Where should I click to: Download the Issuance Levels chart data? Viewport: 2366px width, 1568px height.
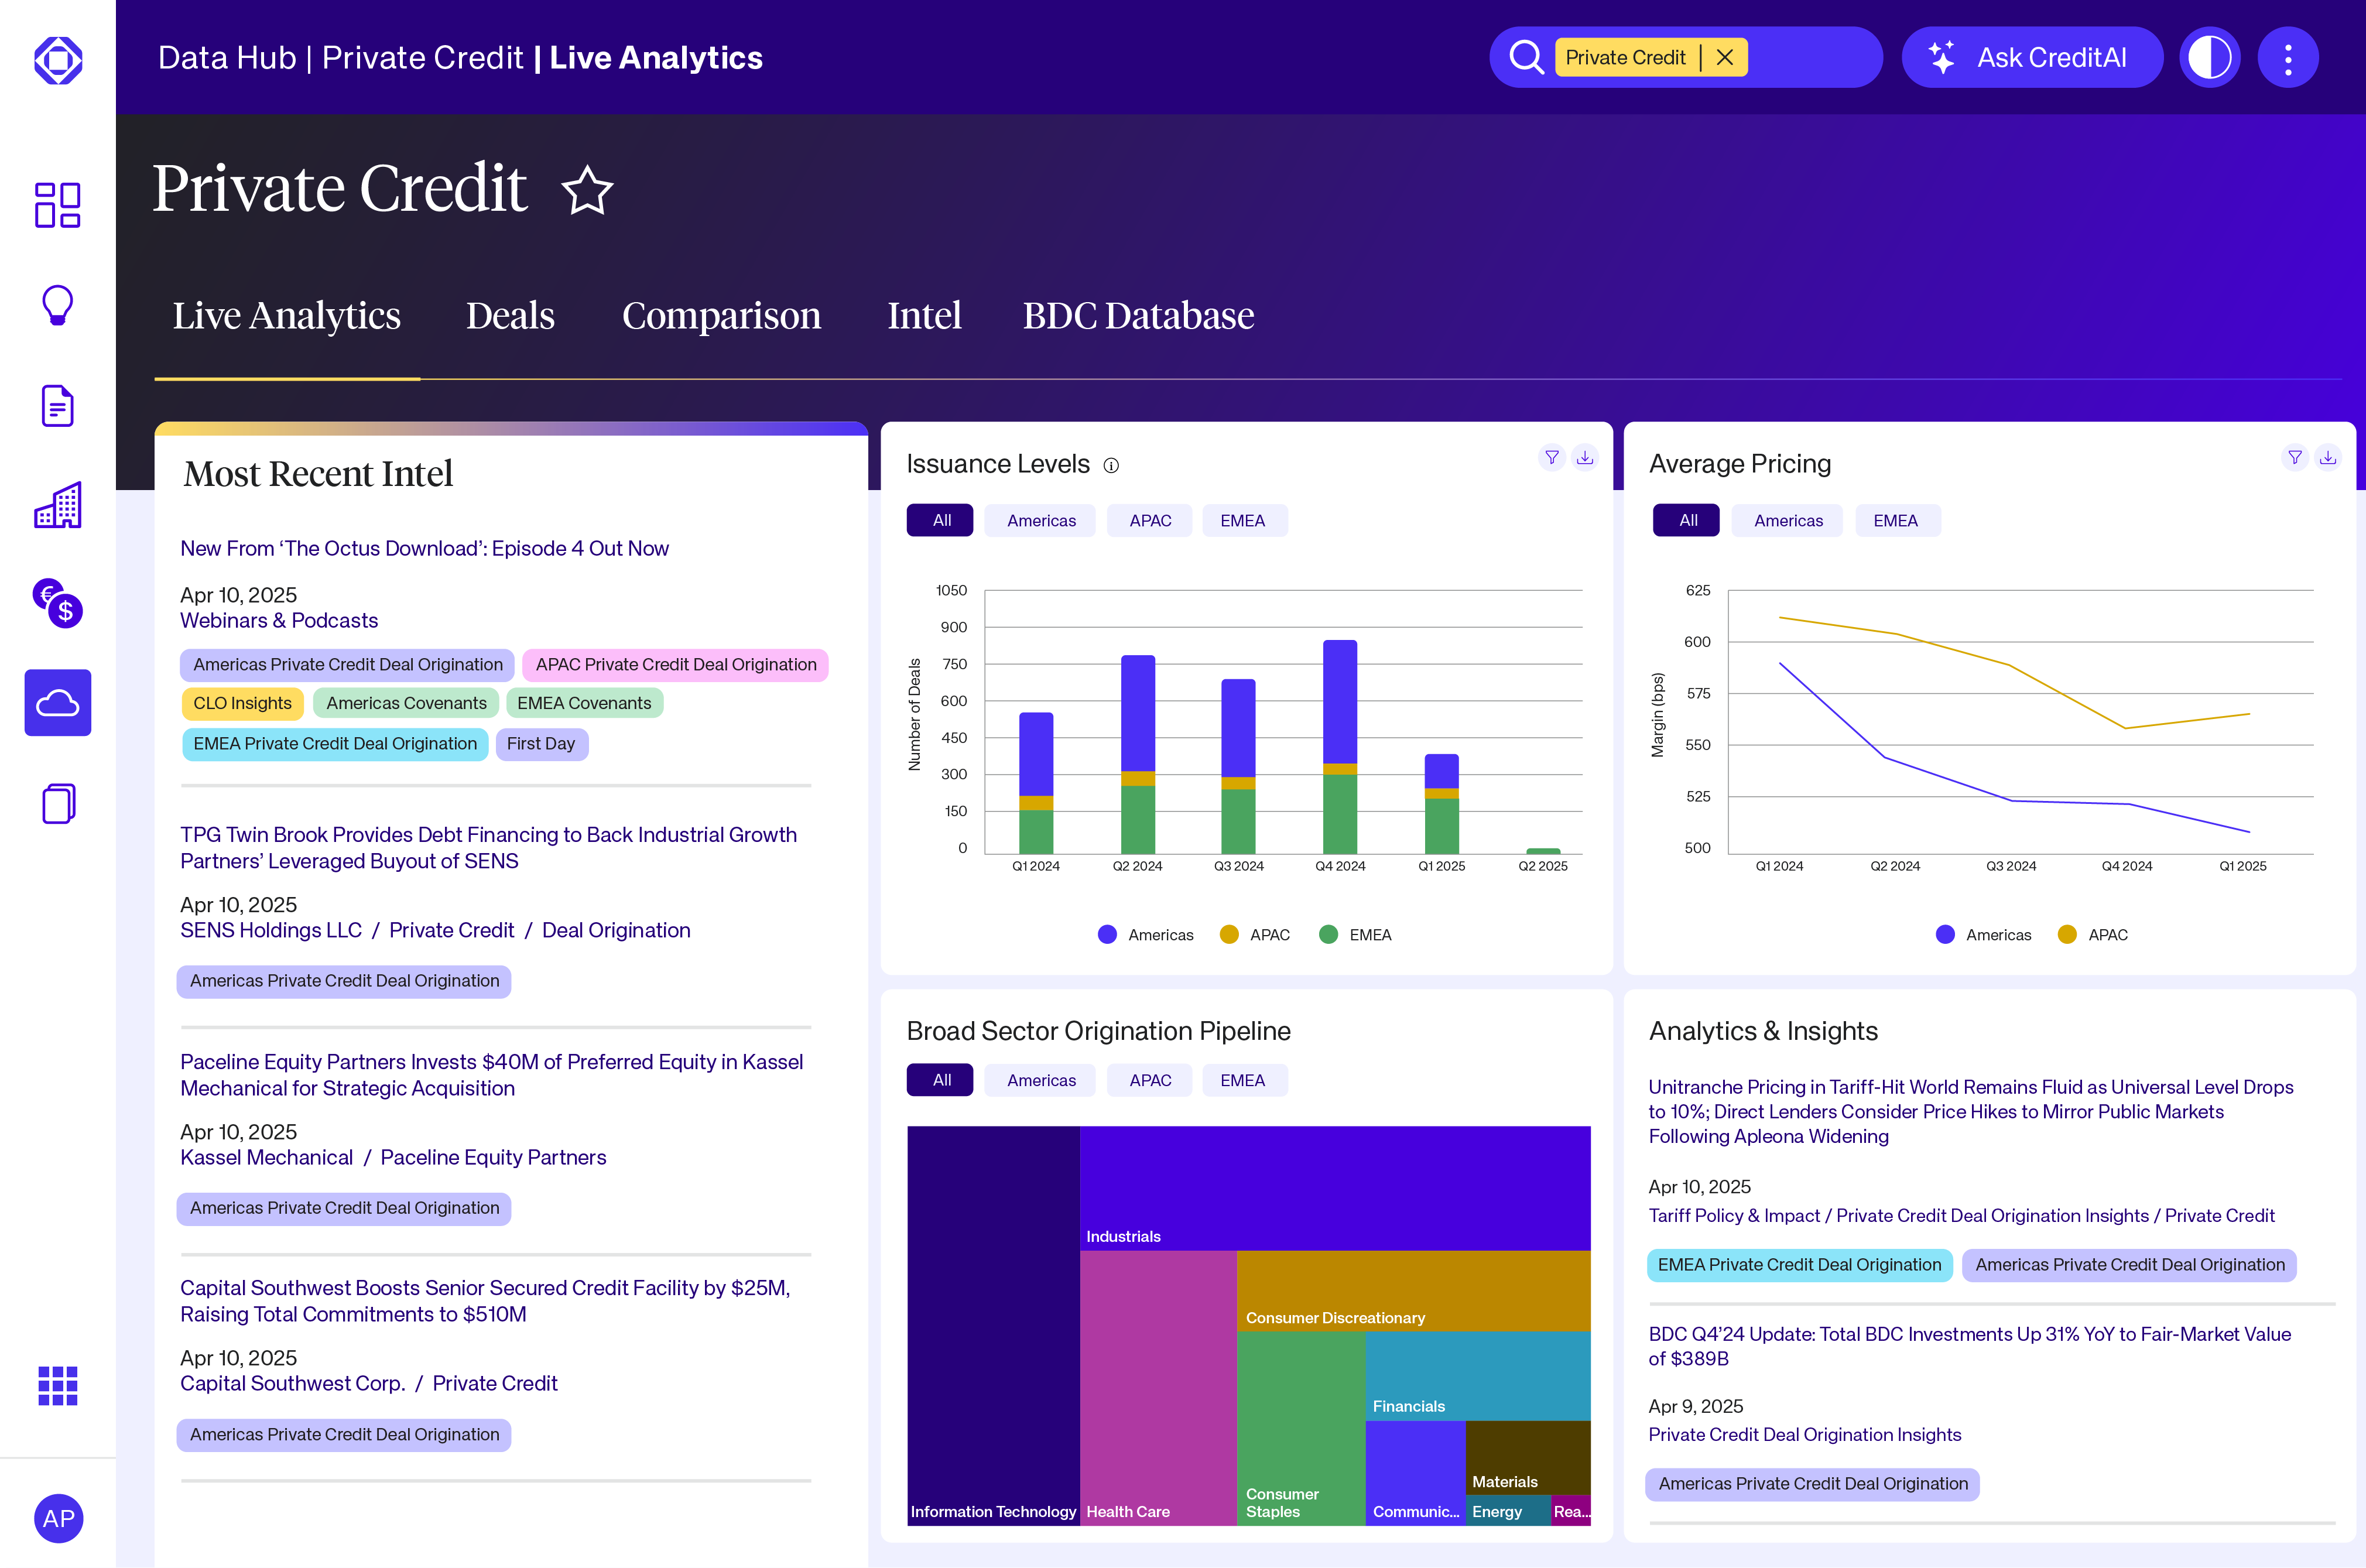click(x=1585, y=458)
